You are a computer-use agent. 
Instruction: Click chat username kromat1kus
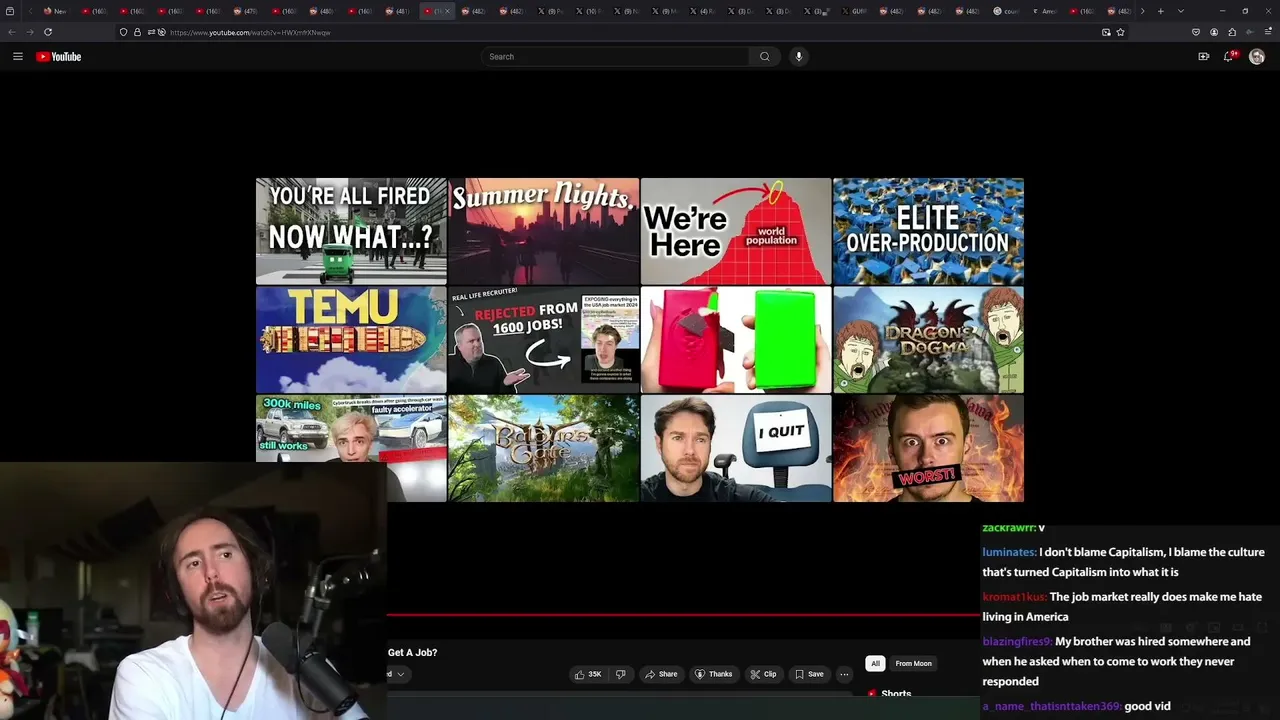click(x=1014, y=597)
